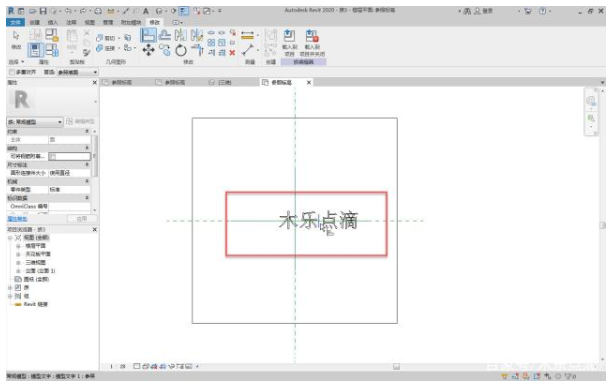Click the view scale 1:20 in view control bar
Screen dimensions: 613x388
point(118,366)
